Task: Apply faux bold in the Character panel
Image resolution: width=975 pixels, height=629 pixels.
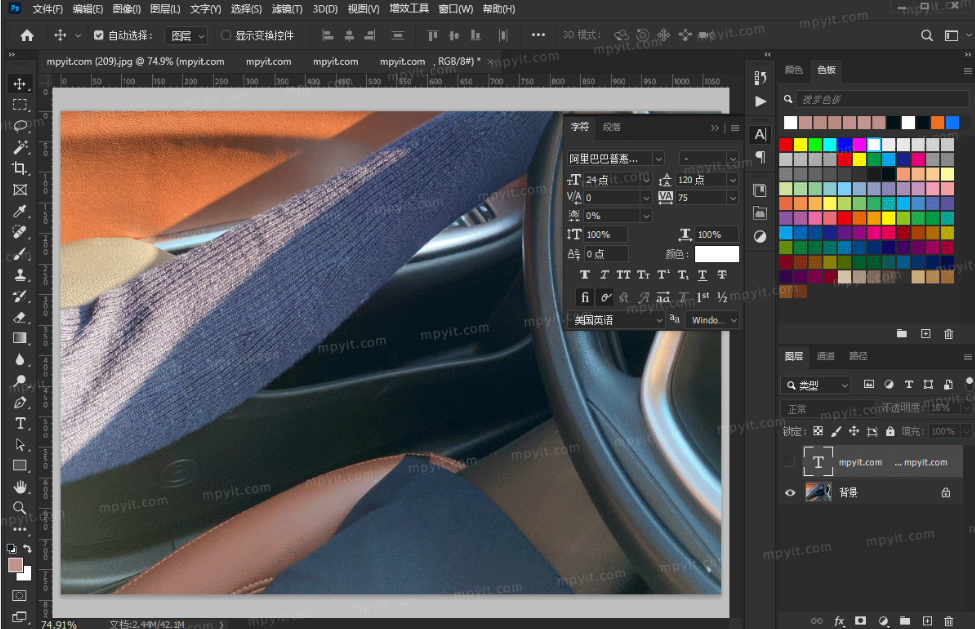Action: click(x=585, y=274)
